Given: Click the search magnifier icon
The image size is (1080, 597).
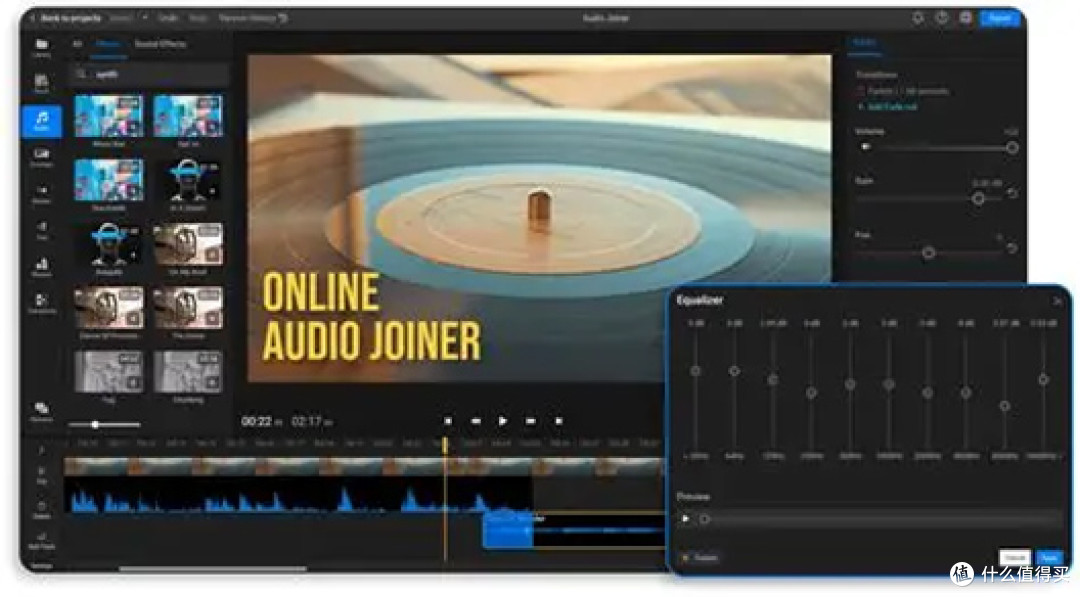Looking at the screenshot, I should click(x=81, y=74).
